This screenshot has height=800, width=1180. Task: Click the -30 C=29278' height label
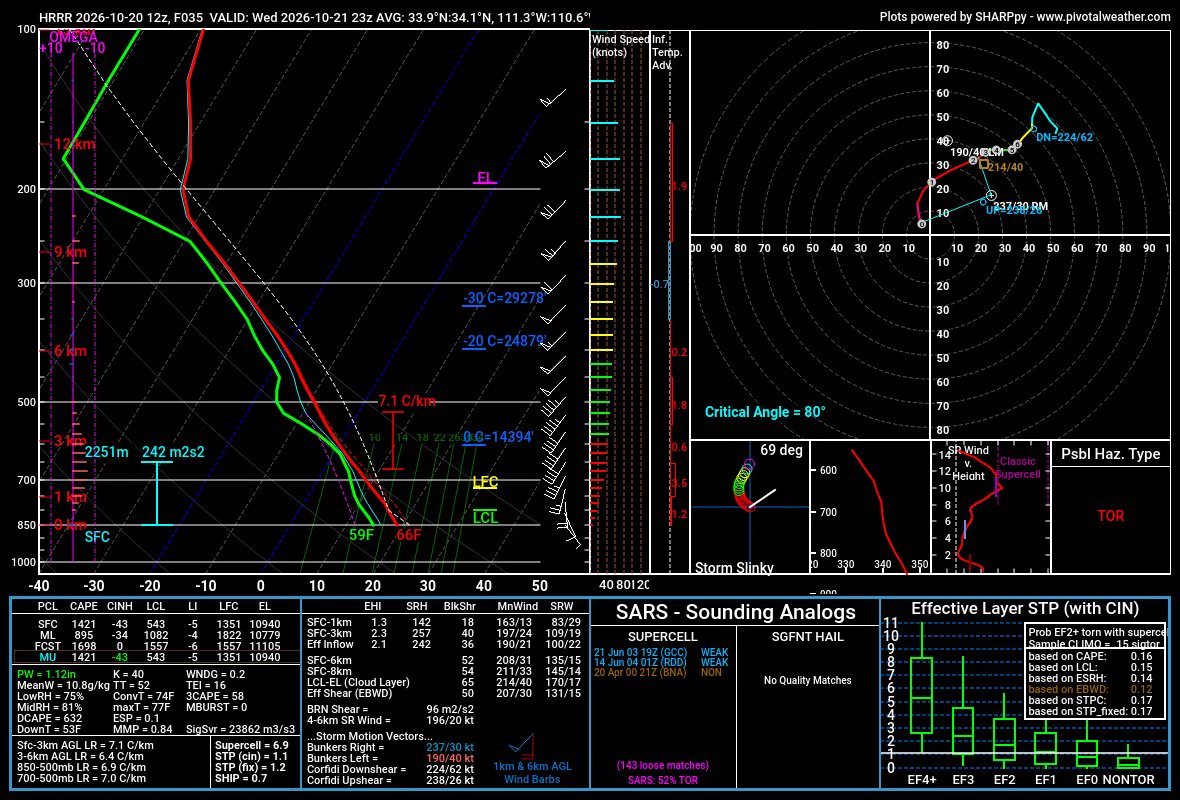[x=503, y=298]
